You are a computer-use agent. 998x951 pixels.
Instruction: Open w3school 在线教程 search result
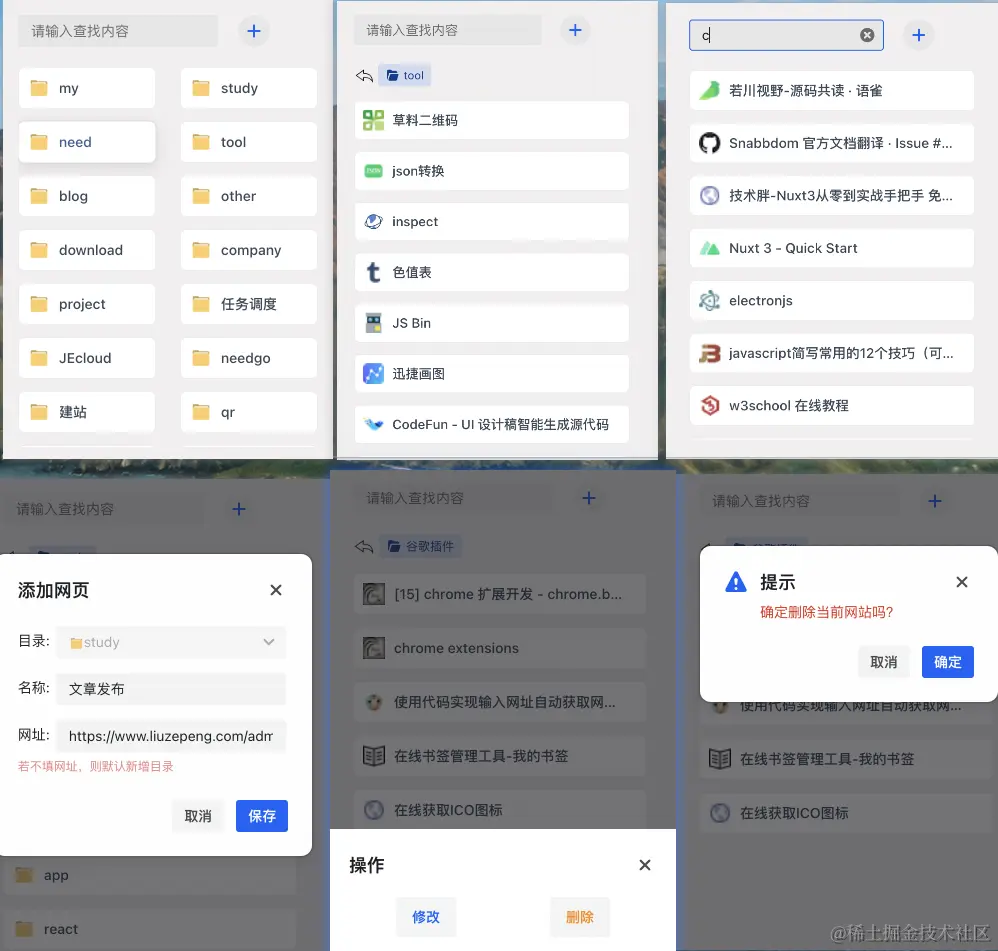coord(832,405)
